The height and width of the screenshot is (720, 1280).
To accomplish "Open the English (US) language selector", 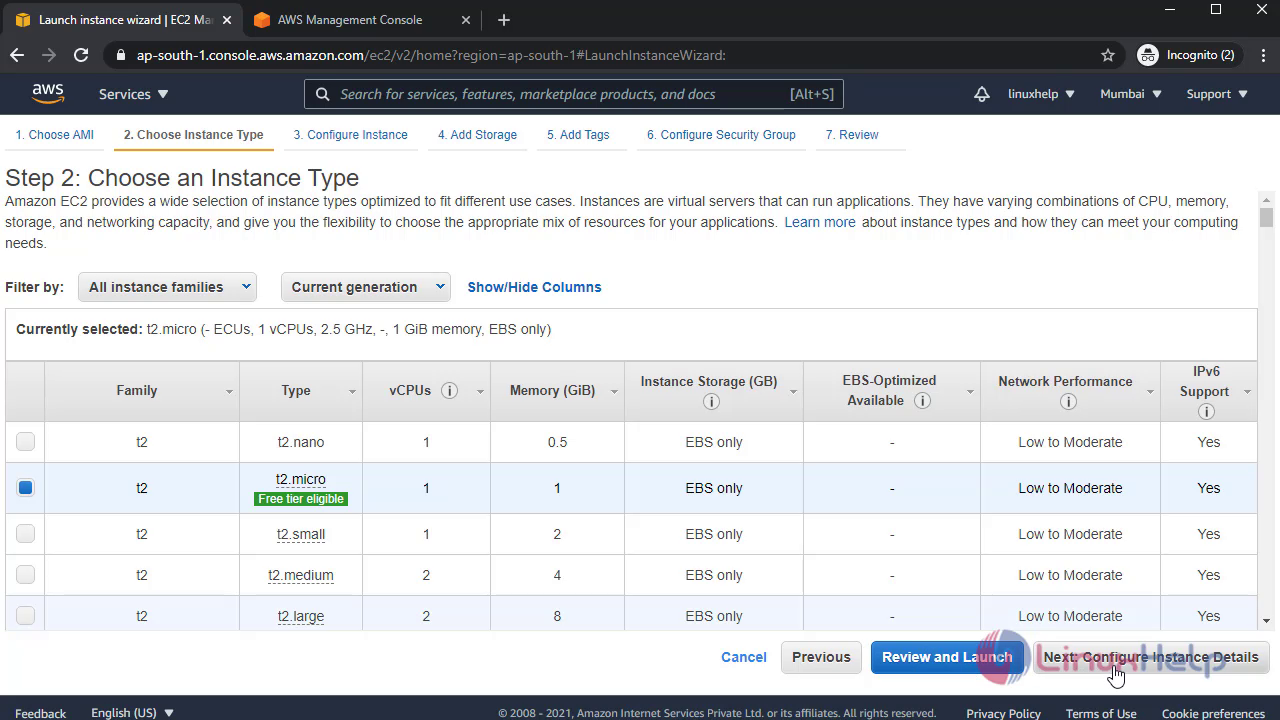I will (x=132, y=713).
